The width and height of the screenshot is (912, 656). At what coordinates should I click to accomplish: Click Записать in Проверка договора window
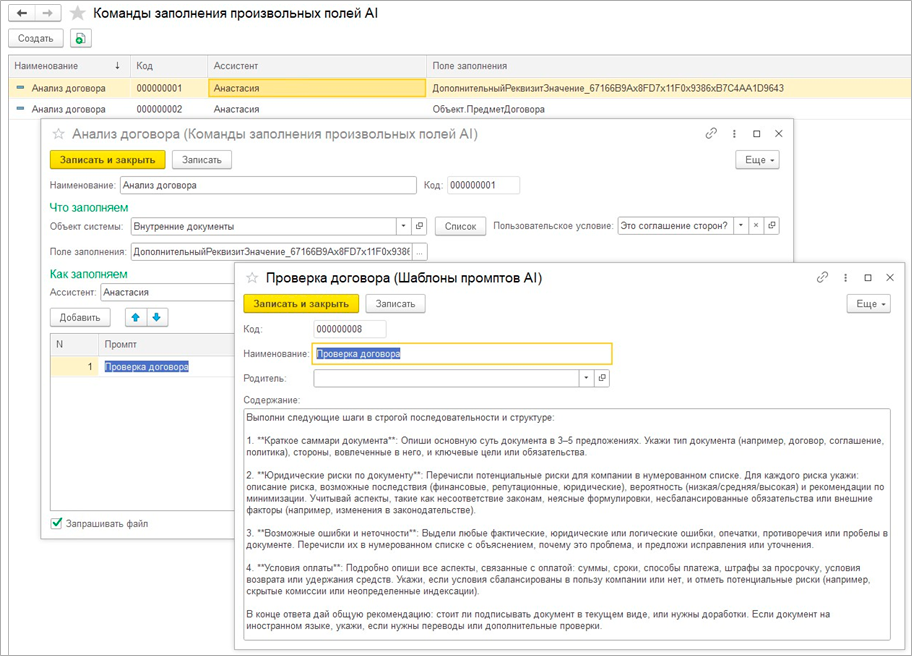pos(395,304)
